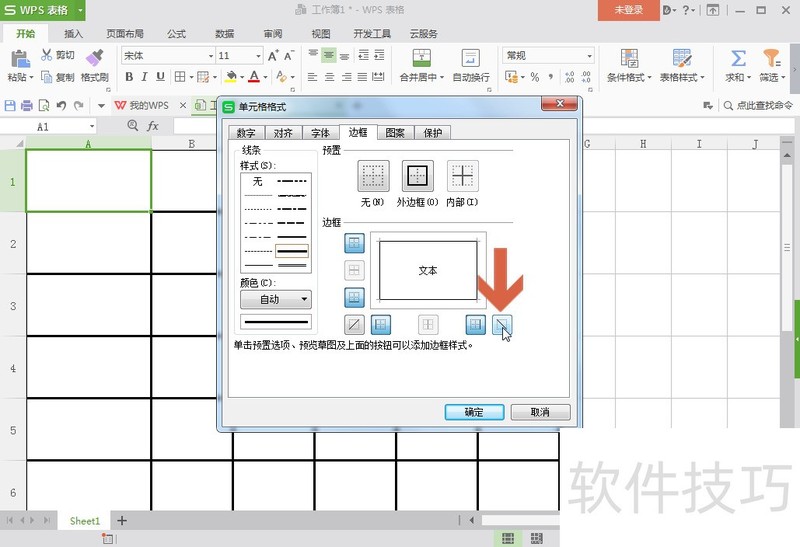Select the Sheet1 worksheet tab
The image size is (800, 547).
85,521
